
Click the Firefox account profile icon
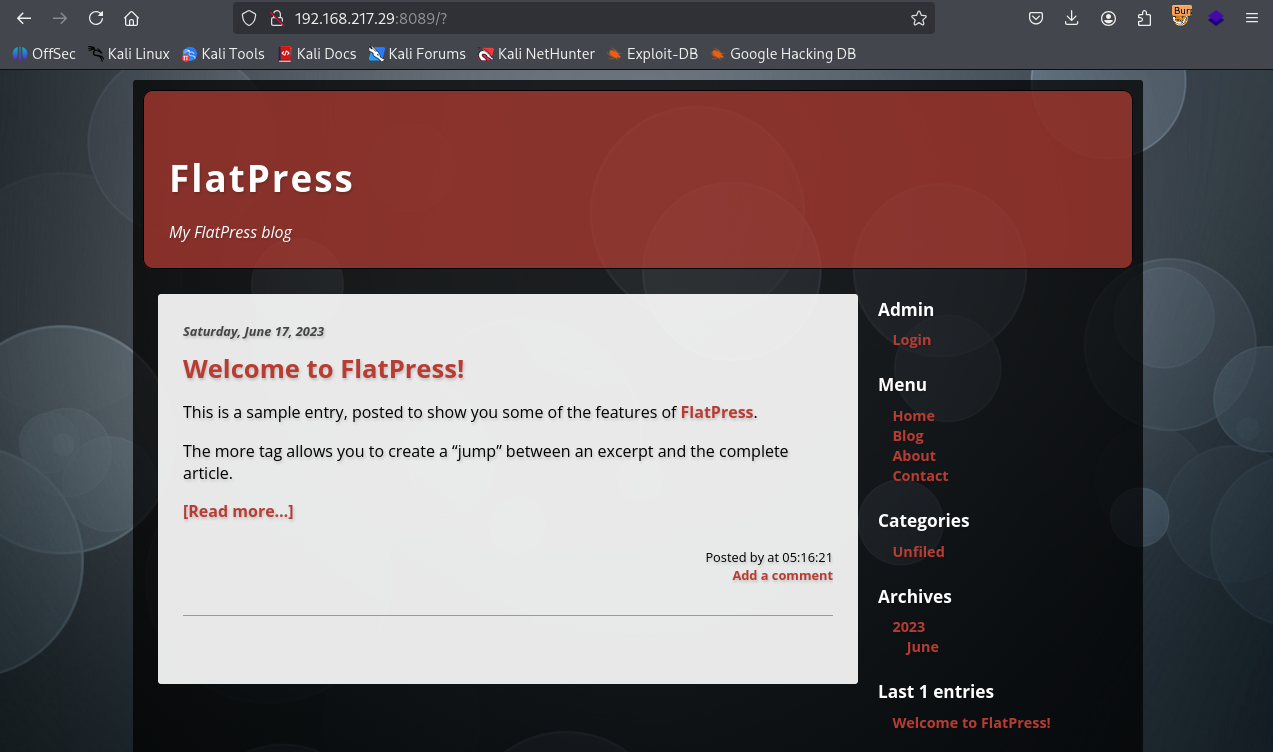click(x=1108, y=18)
